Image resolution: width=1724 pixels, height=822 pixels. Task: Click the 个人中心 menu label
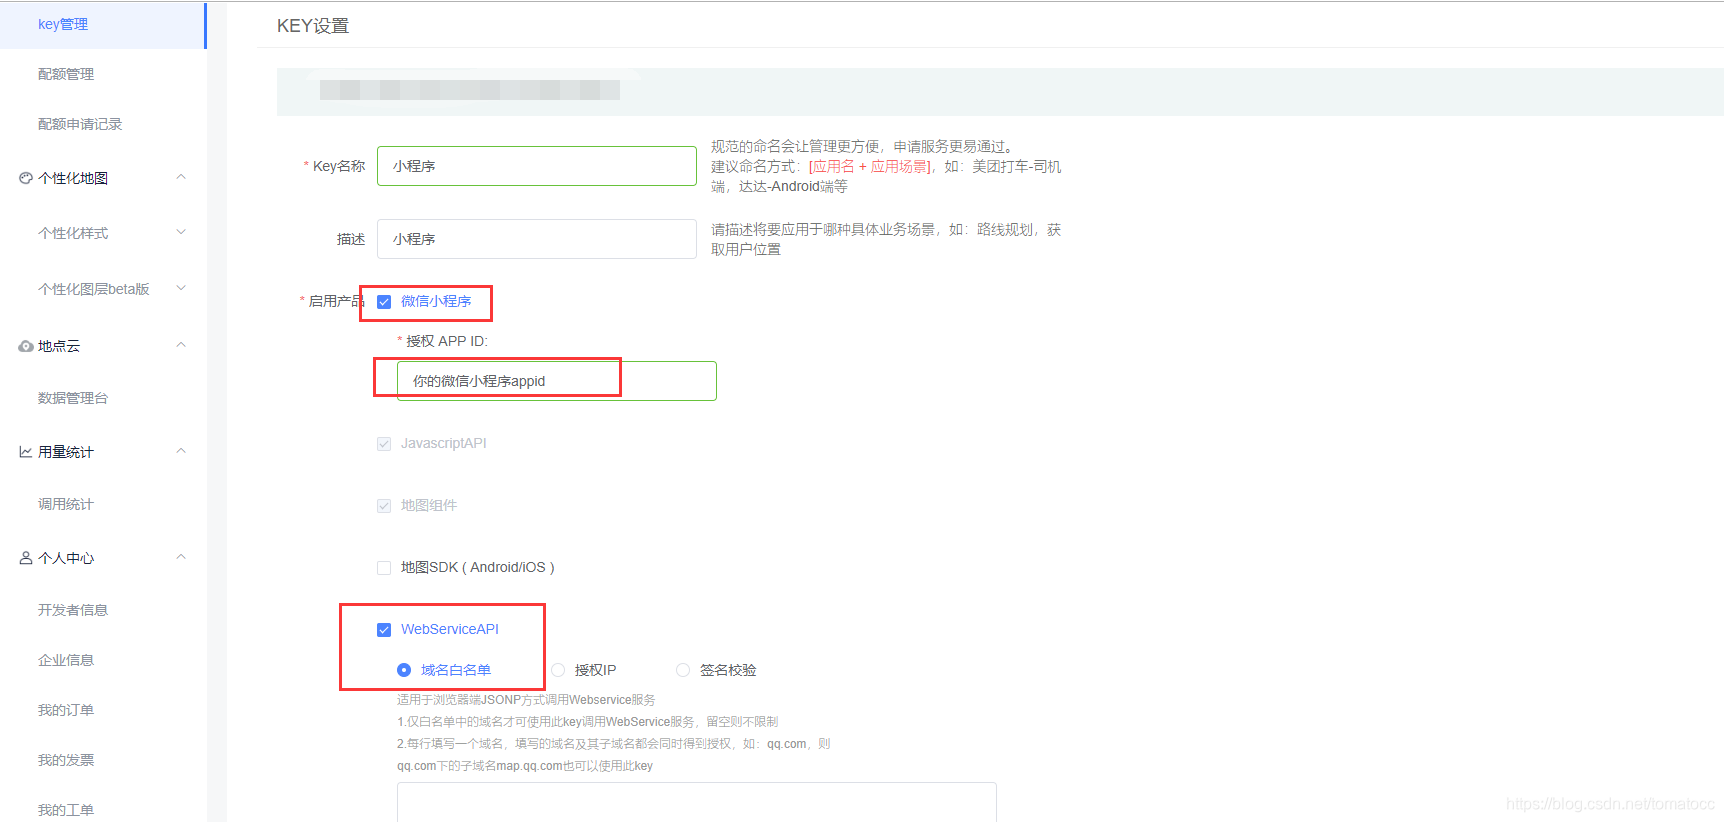(66, 558)
